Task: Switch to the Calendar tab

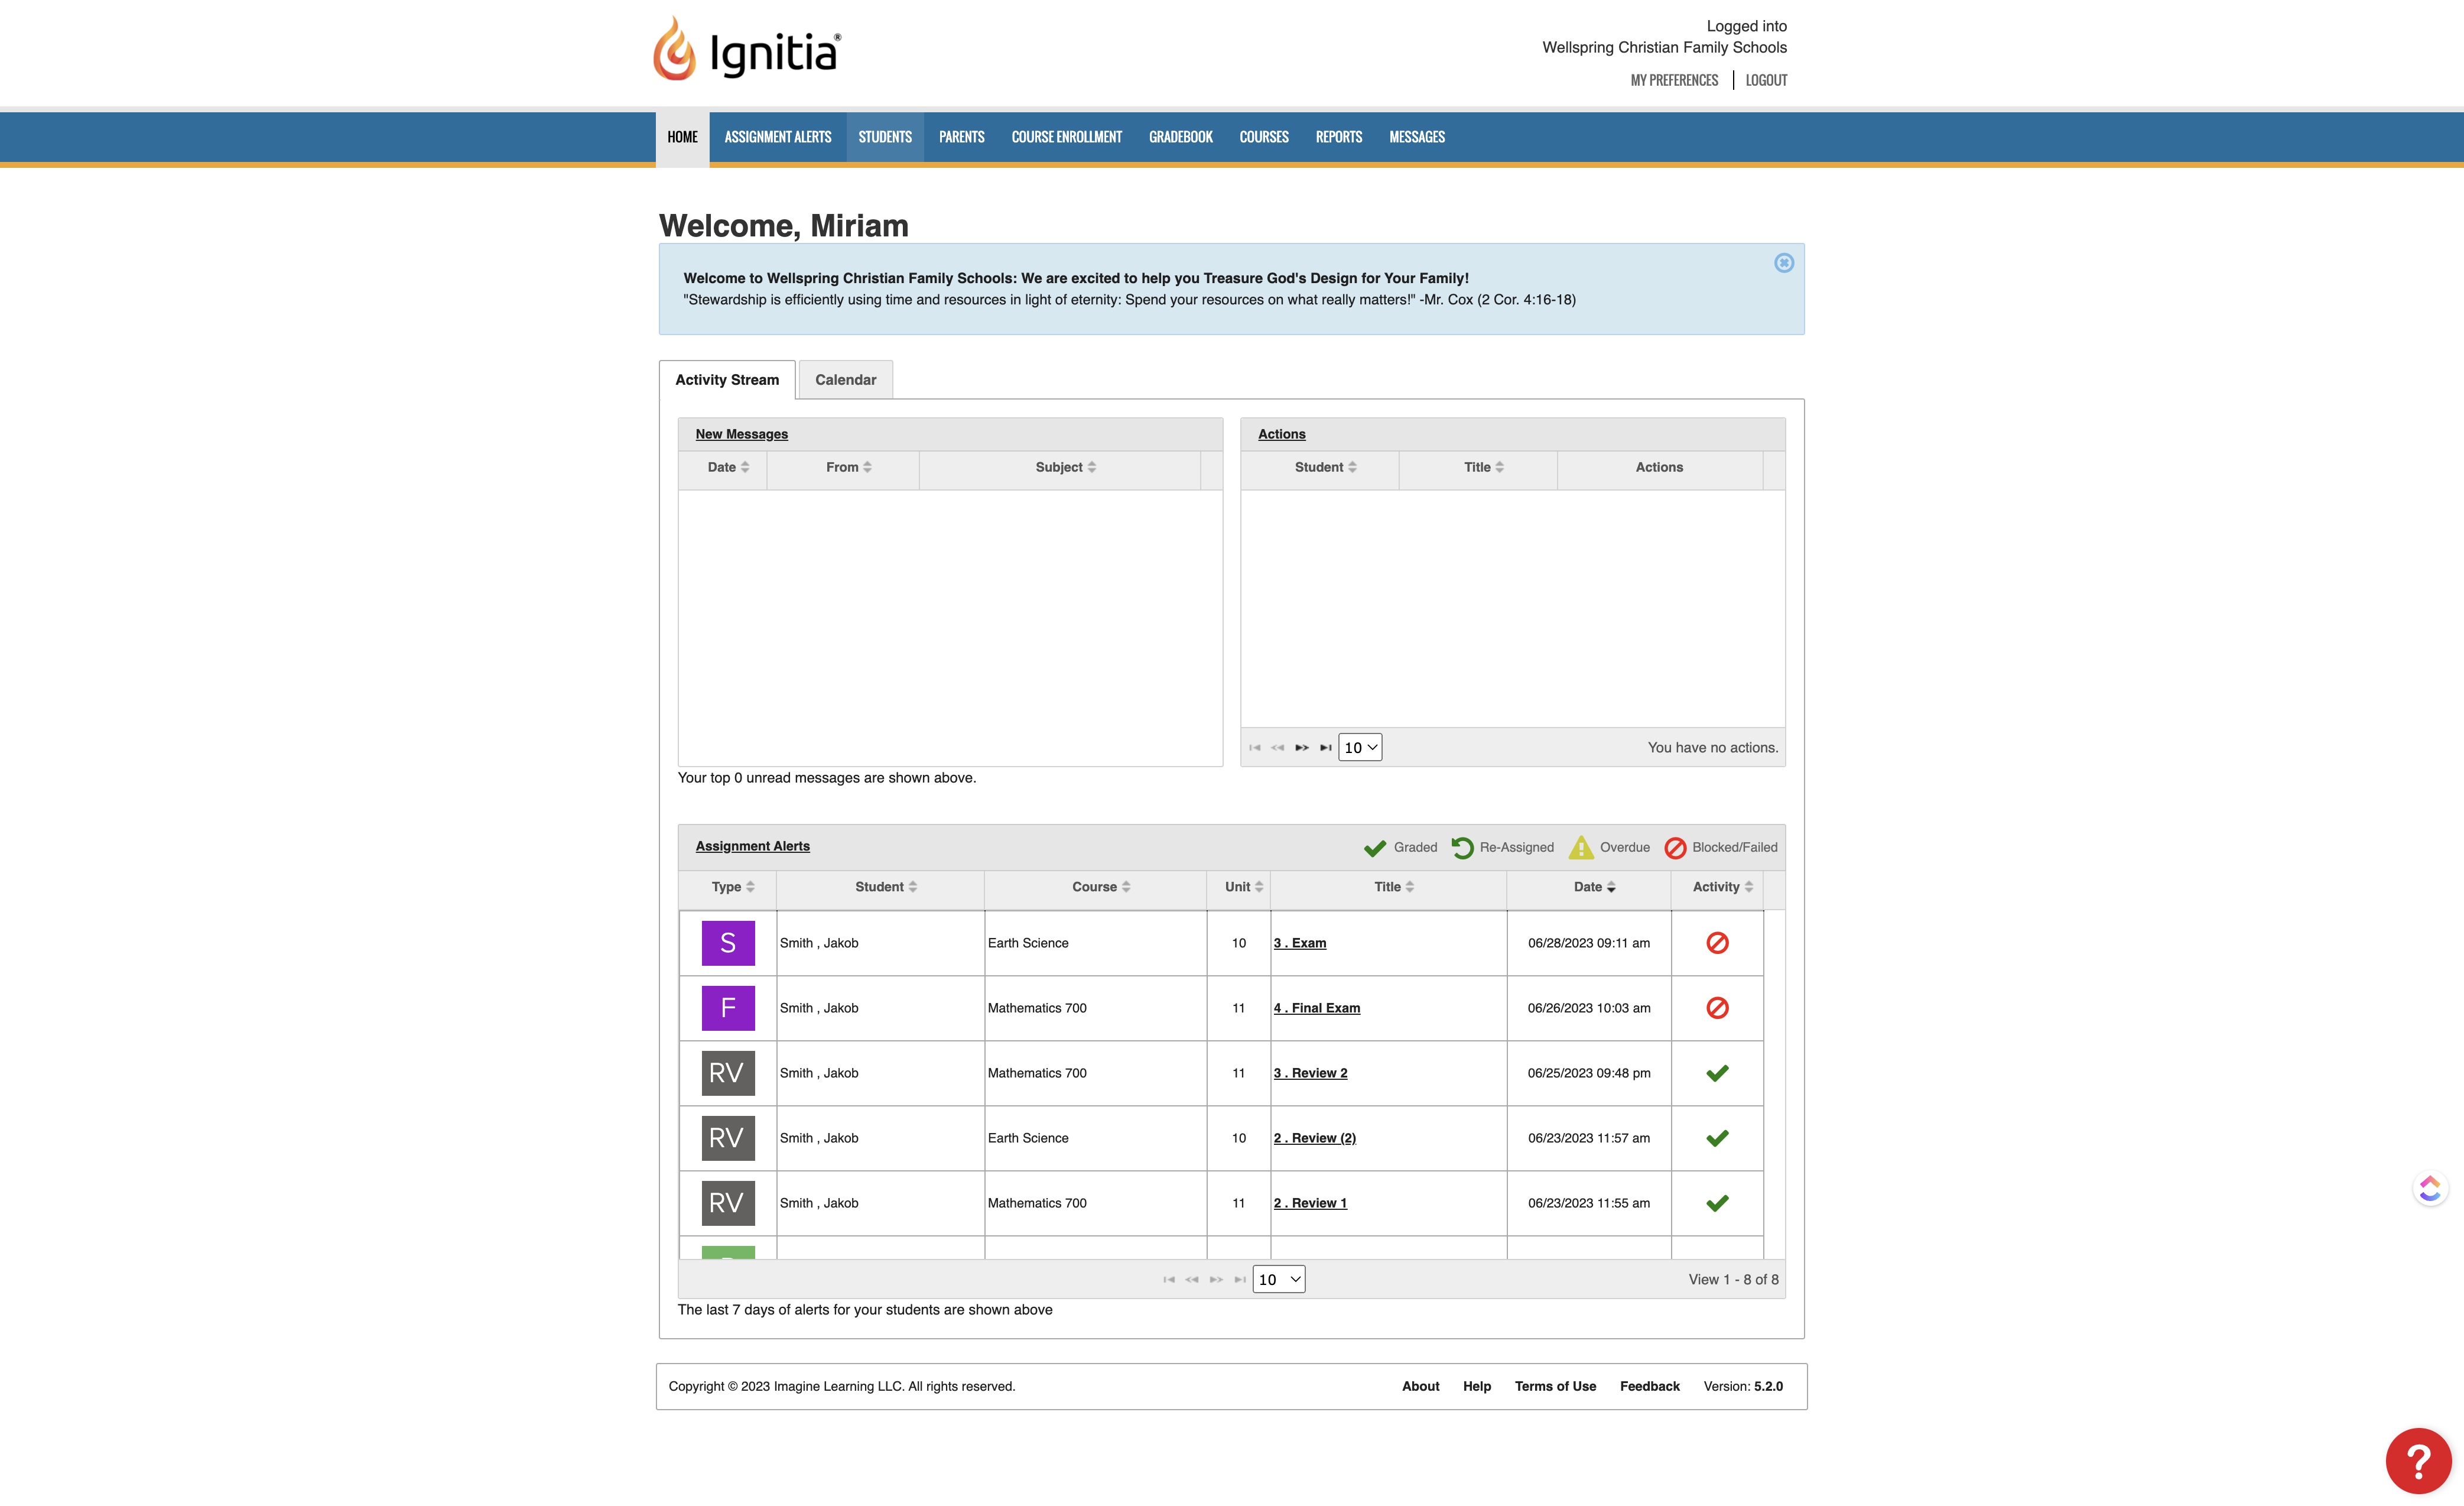Action: [x=845, y=380]
